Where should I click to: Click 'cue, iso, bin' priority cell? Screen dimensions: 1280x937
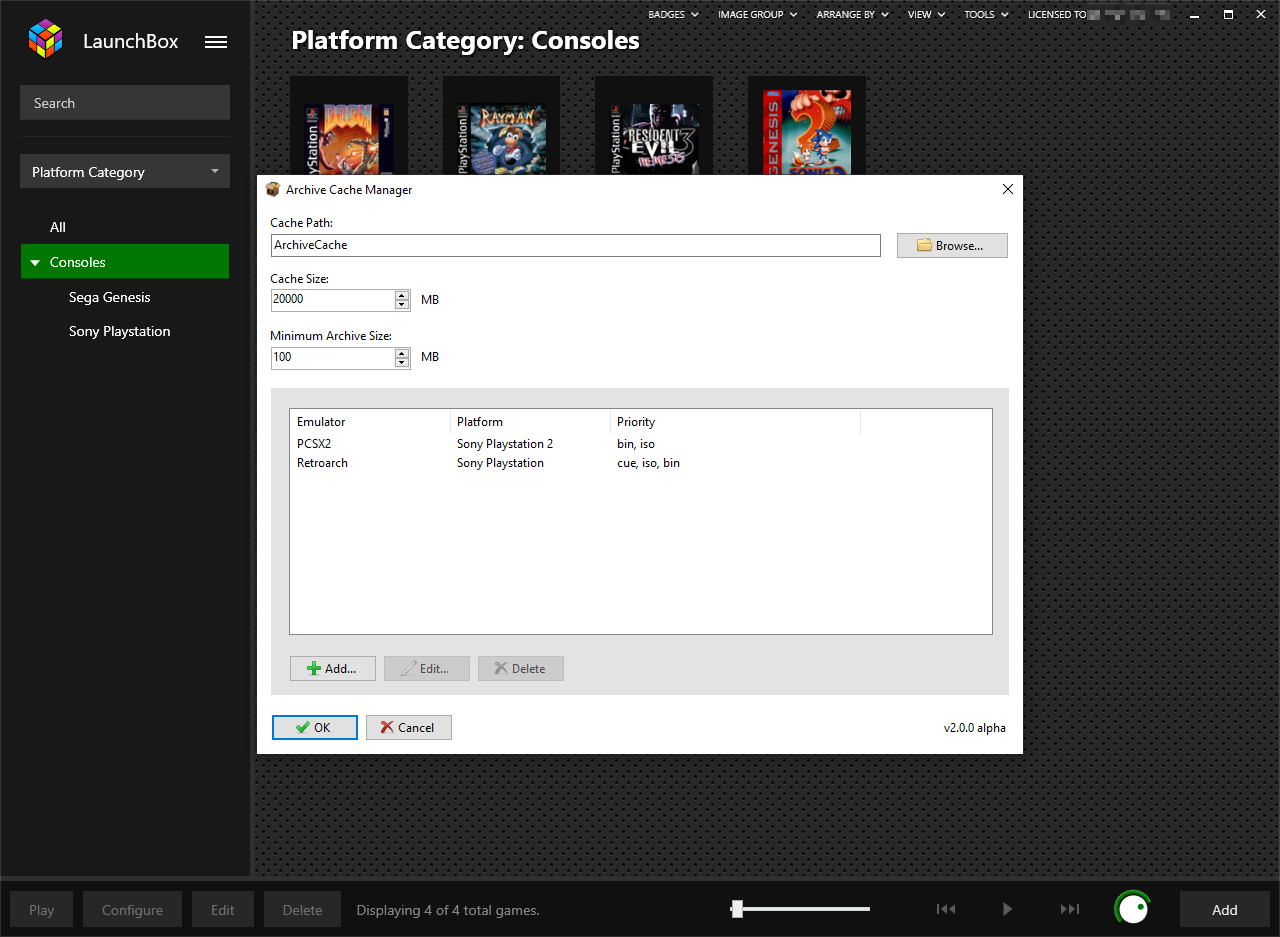tap(648, 463)
